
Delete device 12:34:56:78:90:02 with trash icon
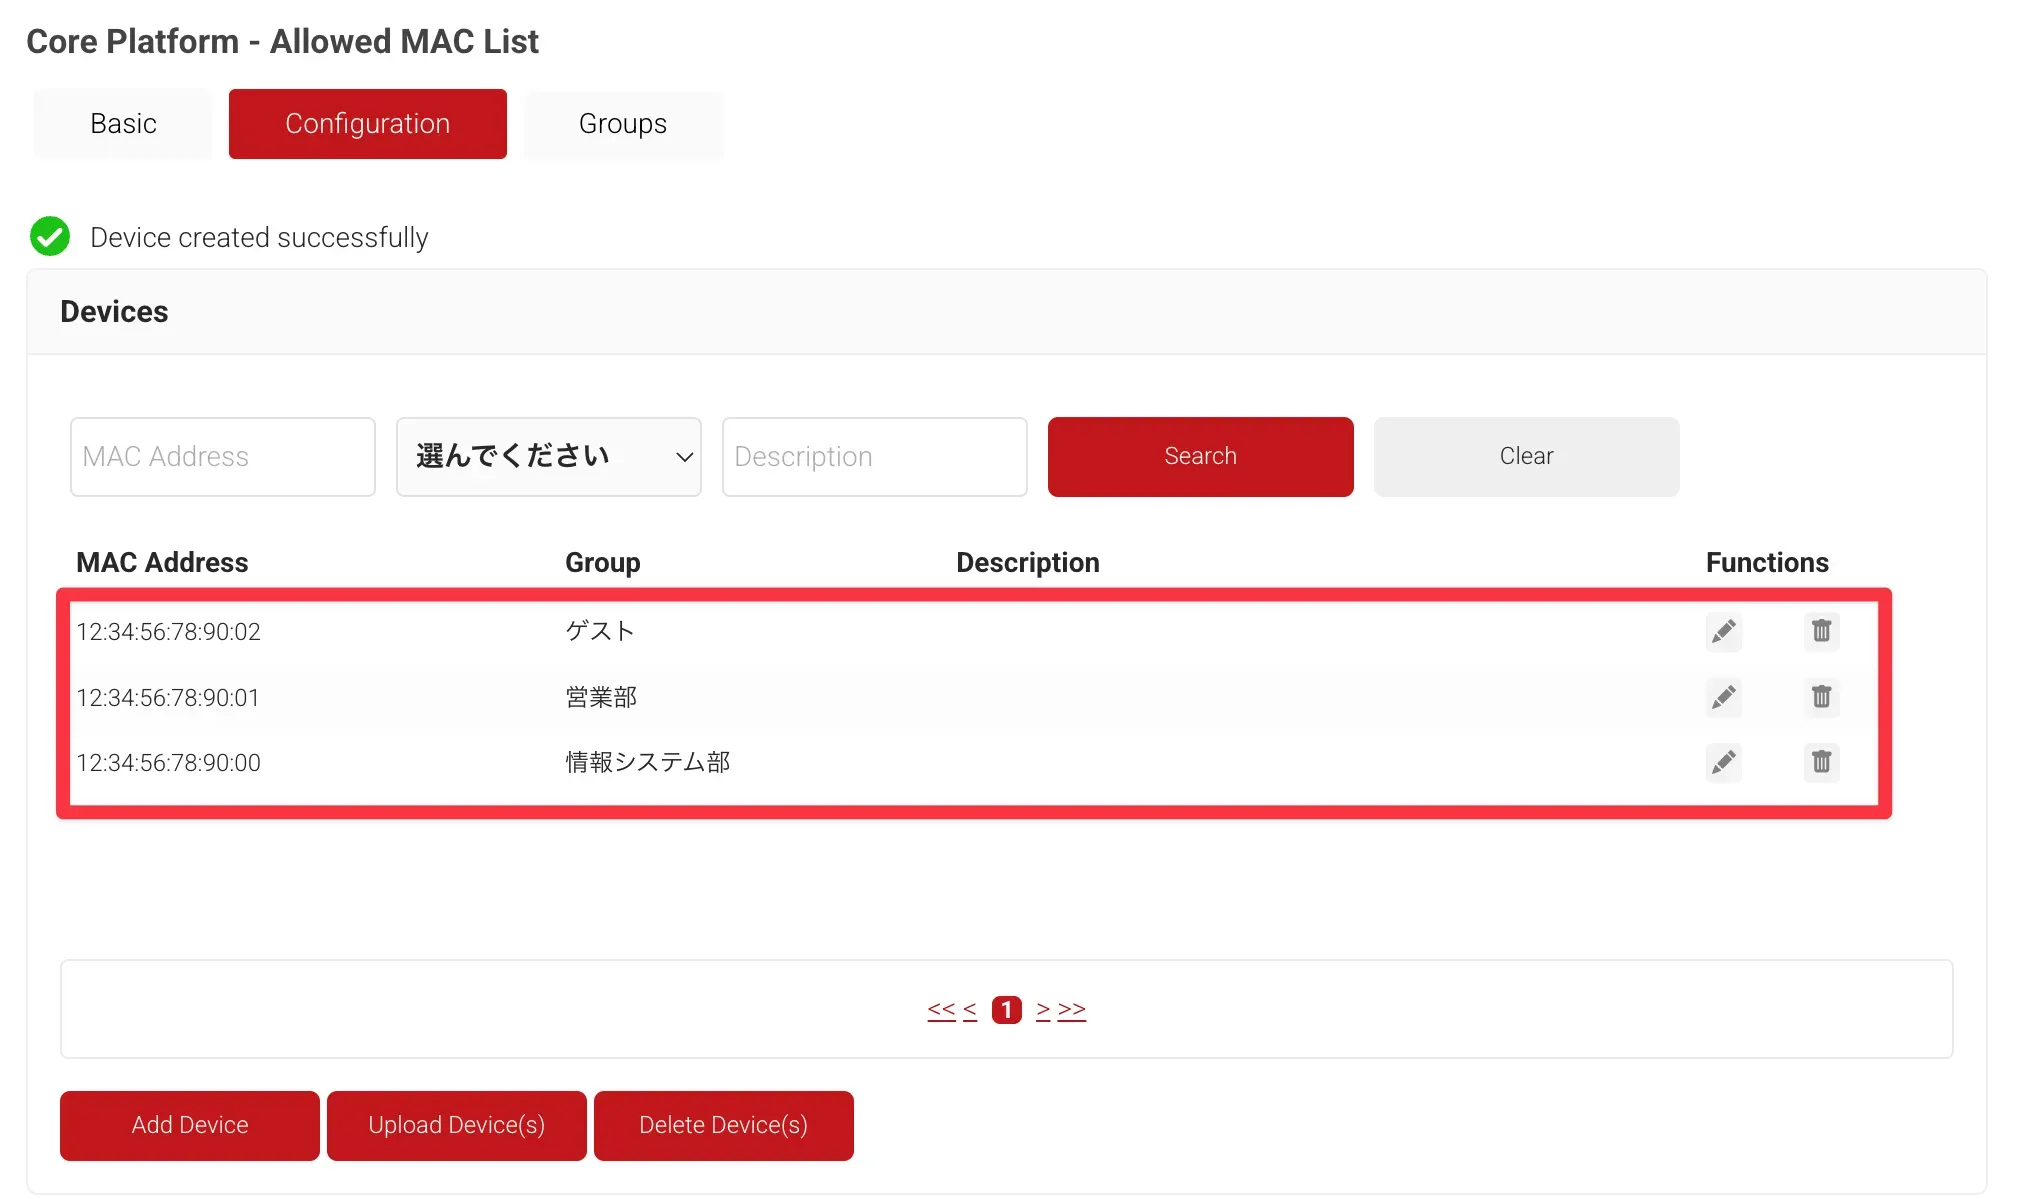[x=1821, y=631]
